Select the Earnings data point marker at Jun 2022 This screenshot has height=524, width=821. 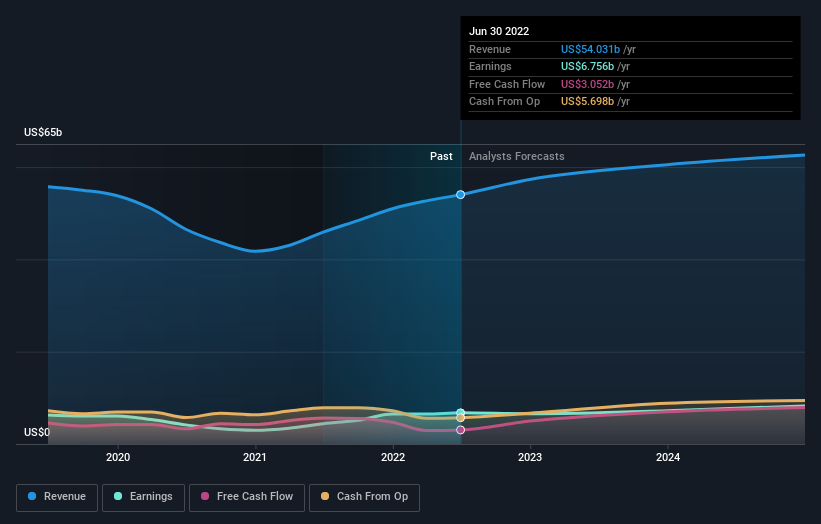click(x=460, y=412)
